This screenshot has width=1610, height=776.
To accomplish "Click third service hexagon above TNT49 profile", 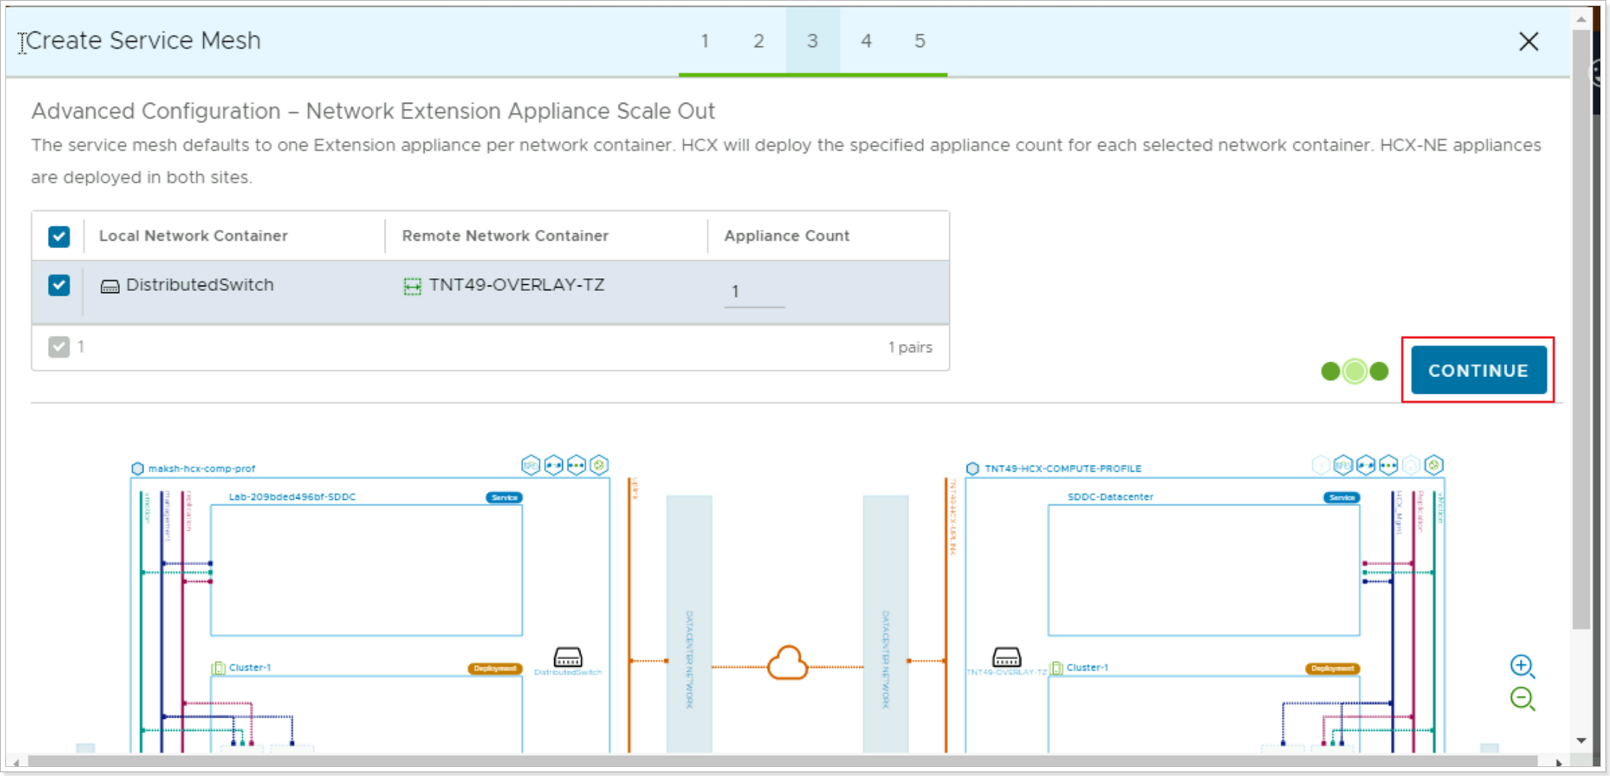I will tap(1366, 465).
